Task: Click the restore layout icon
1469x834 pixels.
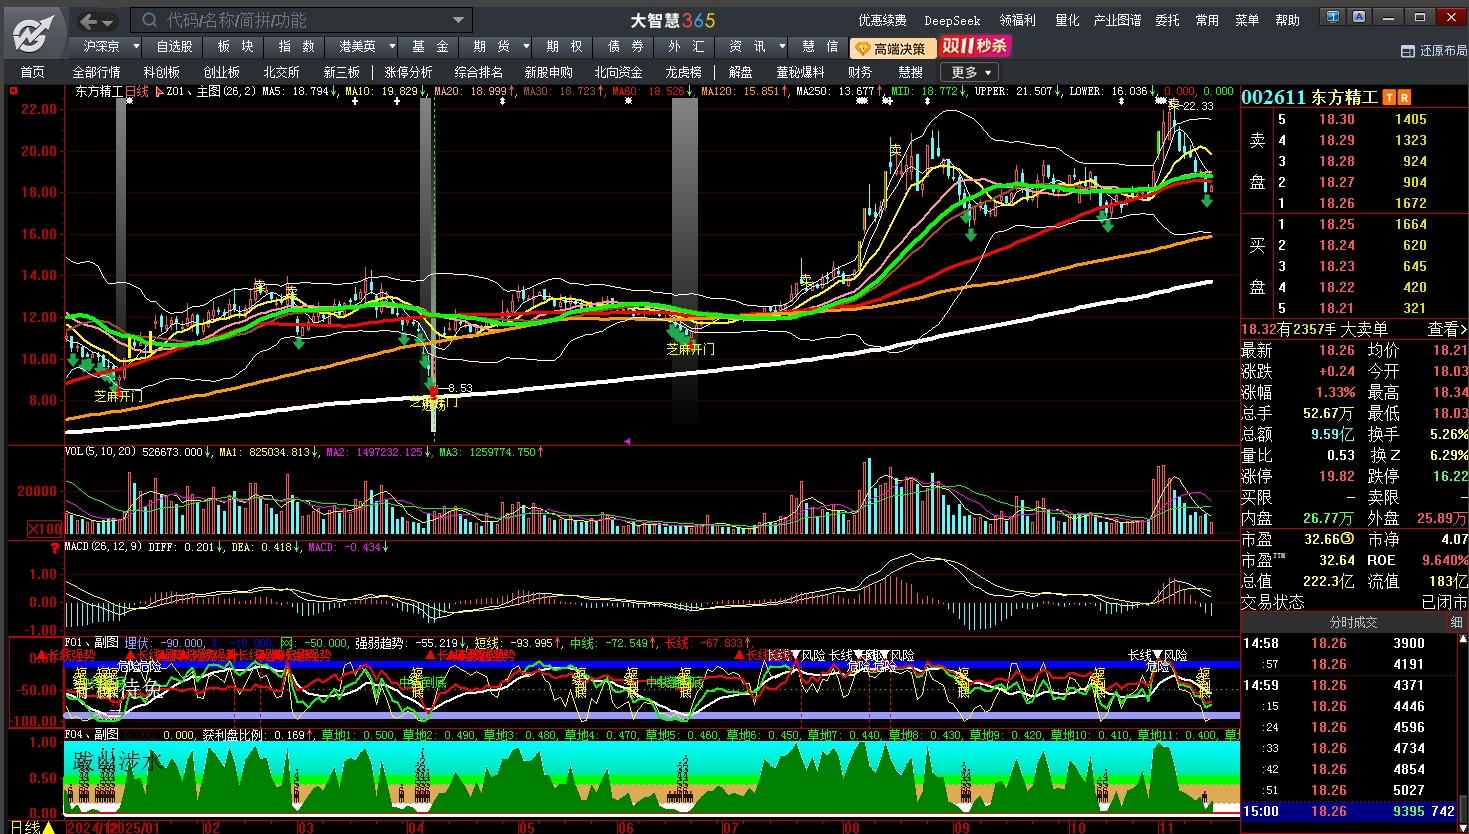Action: point(1408,50)
